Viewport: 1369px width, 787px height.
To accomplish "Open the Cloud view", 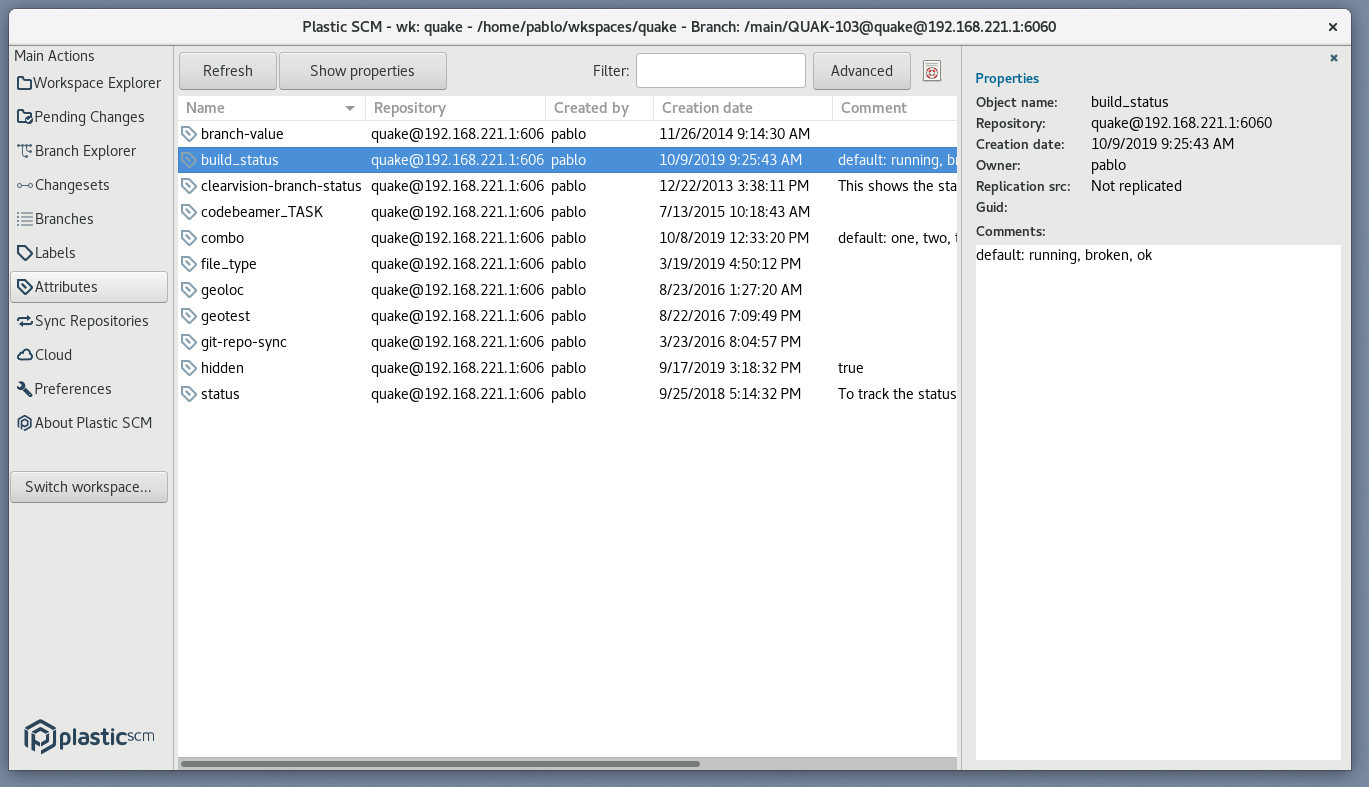I will (50, 354).
